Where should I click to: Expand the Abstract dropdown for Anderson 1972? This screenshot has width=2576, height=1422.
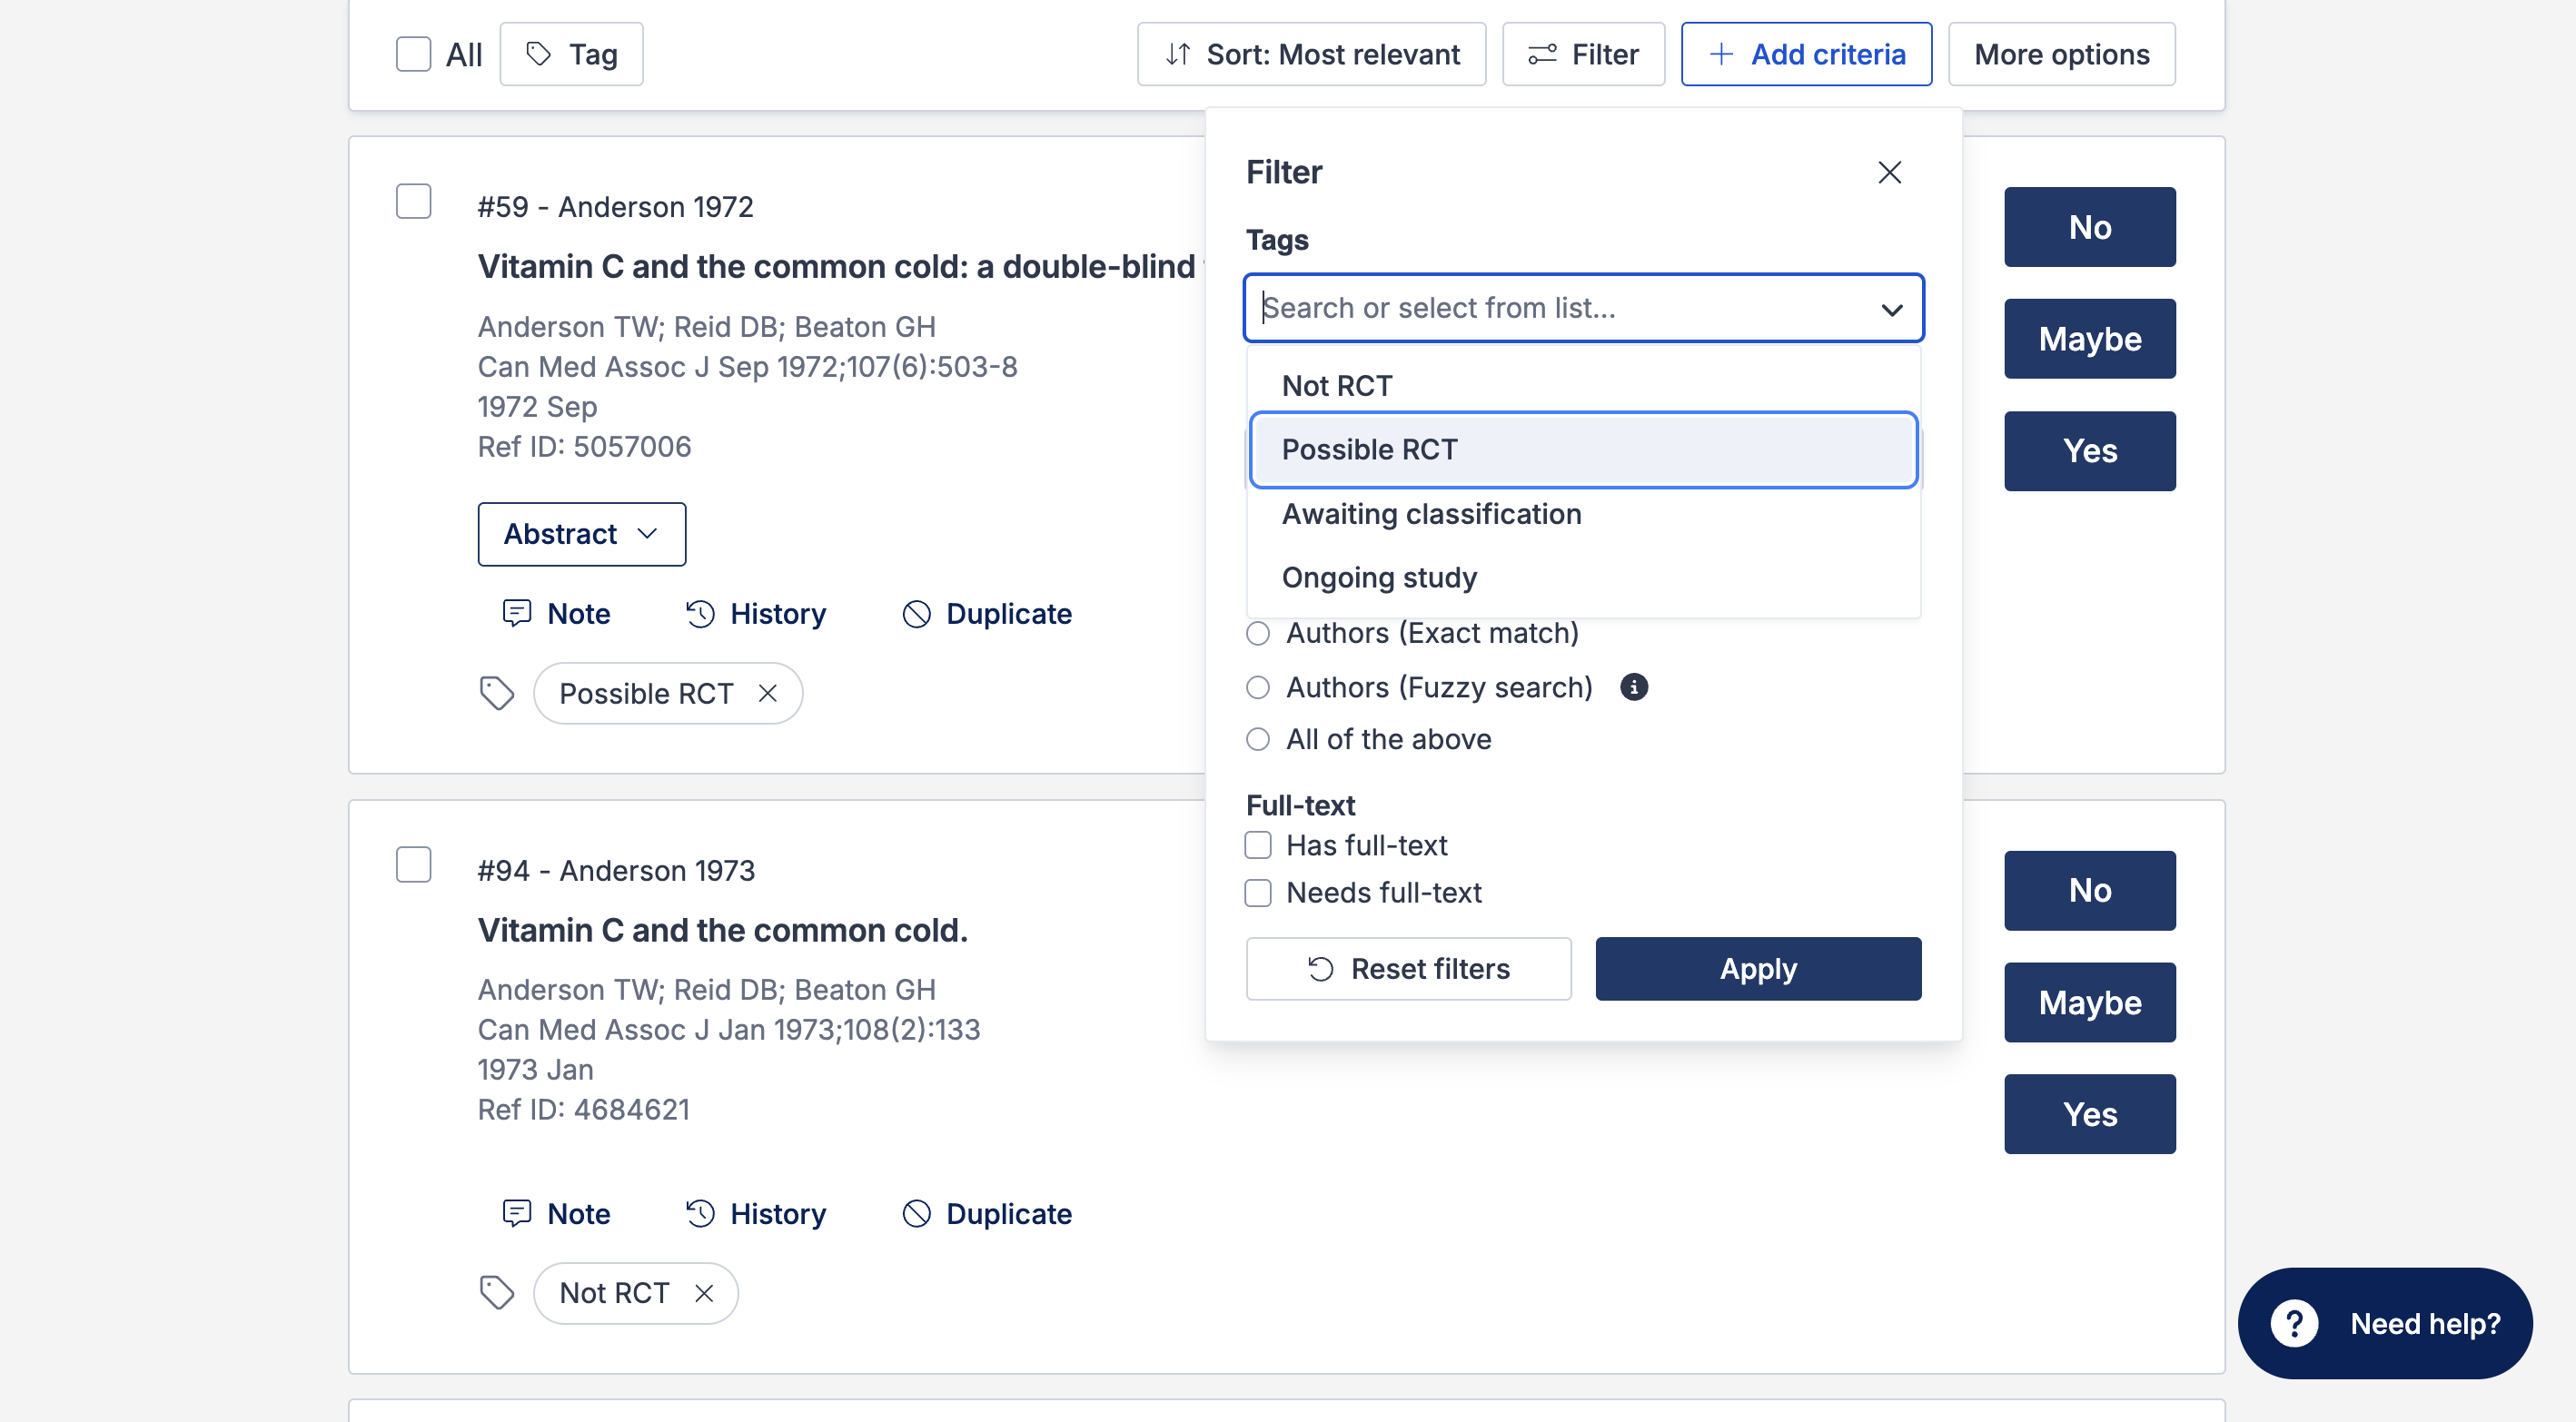581,534
